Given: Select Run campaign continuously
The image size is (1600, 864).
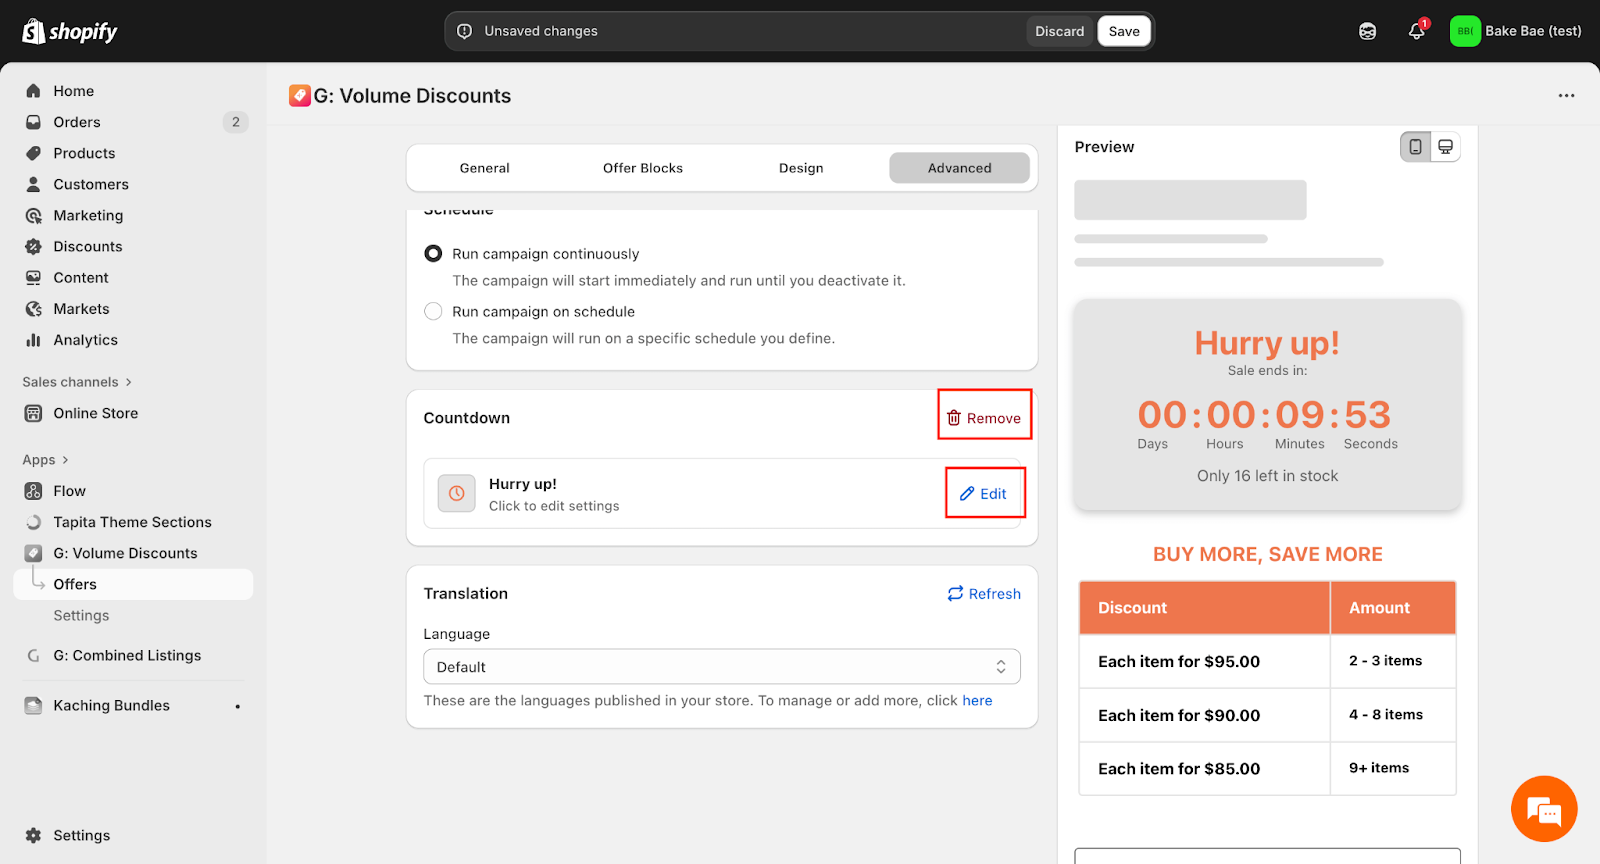Looking at the screenshot, I should coord(433,254).
